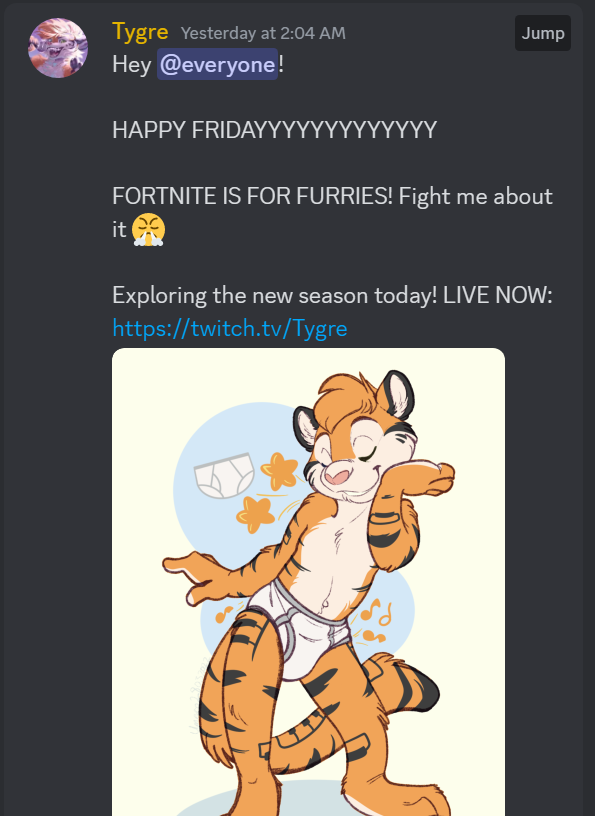Image resolution: width=595 pixels, height=816 pixels.
Task: Click the small music note left of tiger's hip
Action: 224,614
